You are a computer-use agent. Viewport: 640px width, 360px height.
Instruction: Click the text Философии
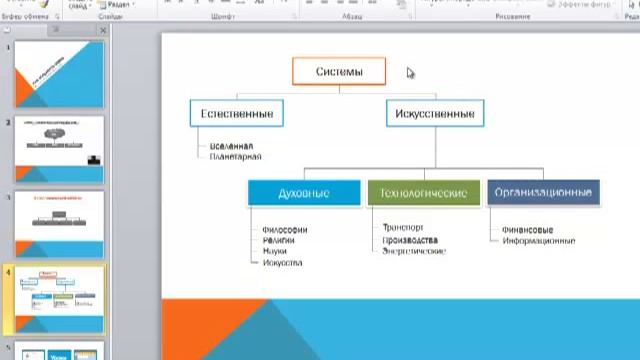point(285,230)
